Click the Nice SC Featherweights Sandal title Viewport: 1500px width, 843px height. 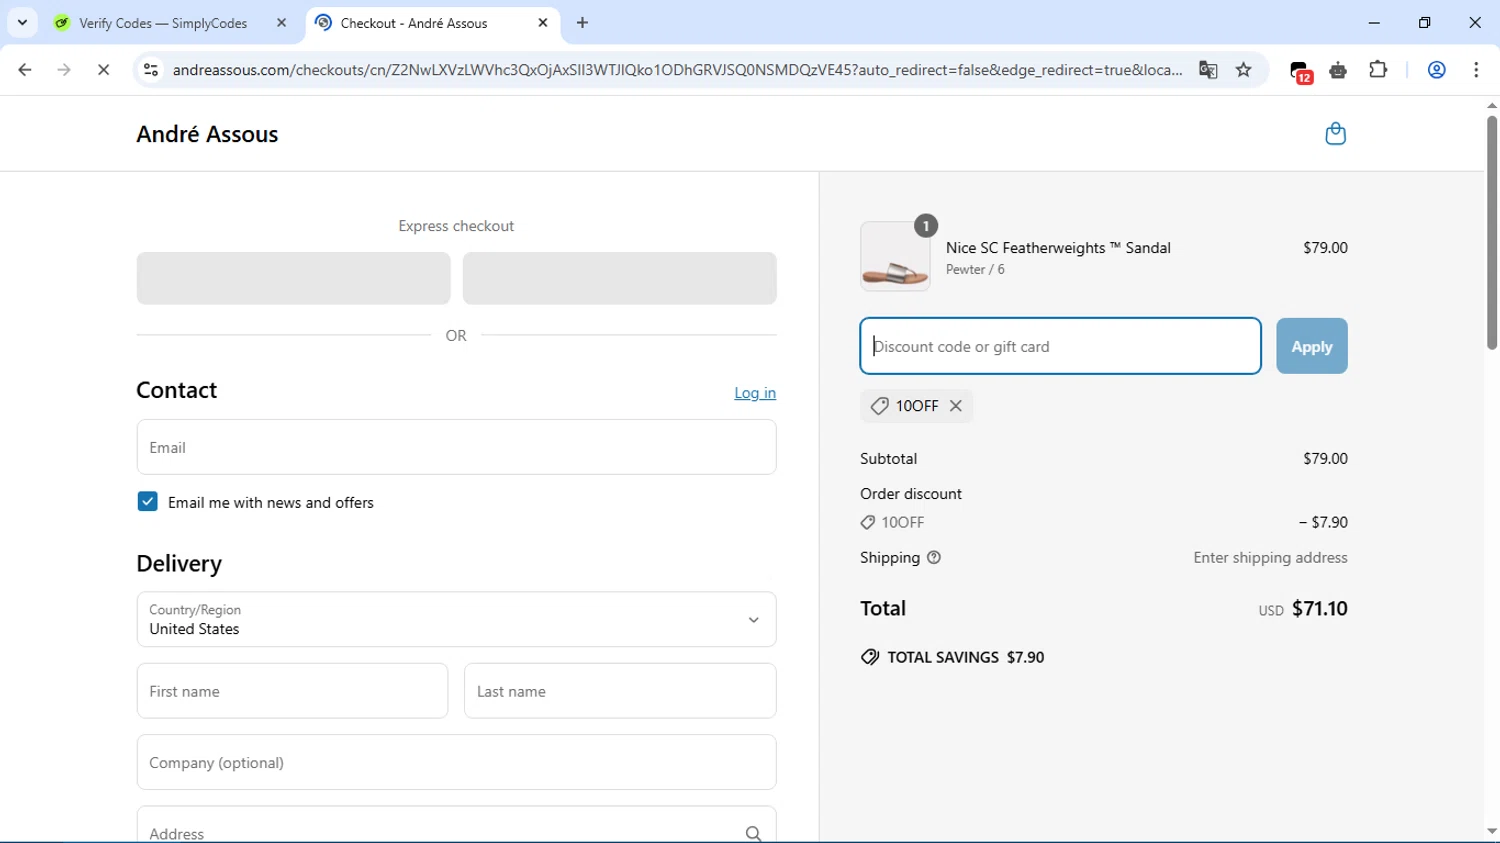click(x=1058, y=247)
